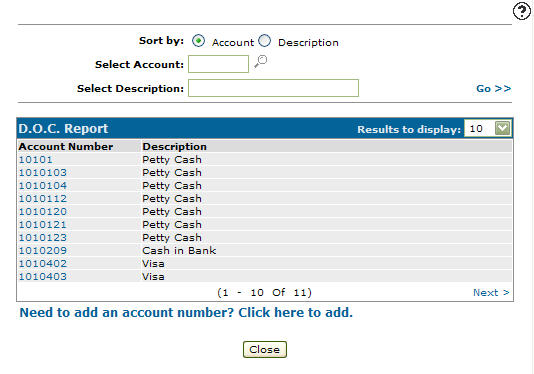
Task: Click the Select Description input field
Action: point(273,88)
